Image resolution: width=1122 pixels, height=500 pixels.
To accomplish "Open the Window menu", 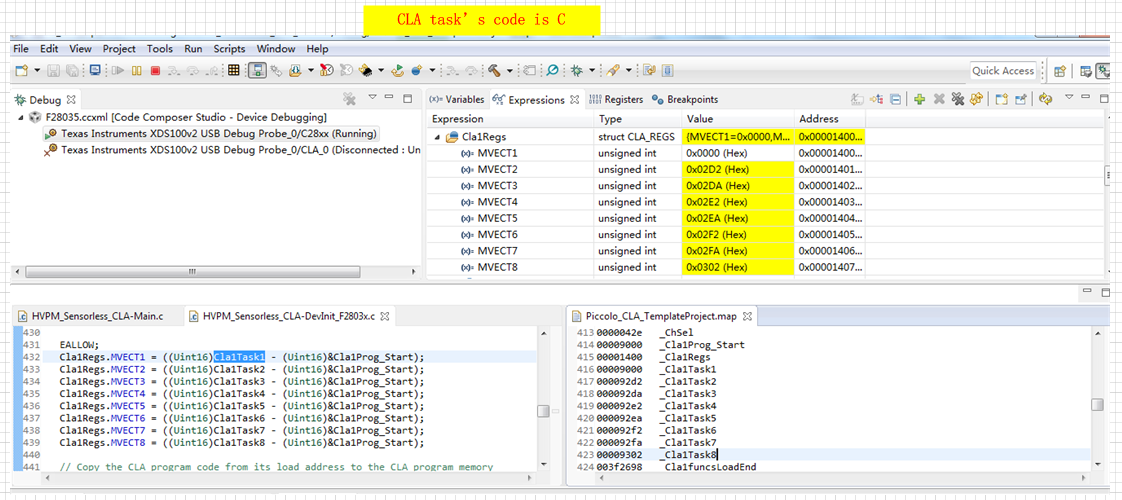I will tap(275, 49).
